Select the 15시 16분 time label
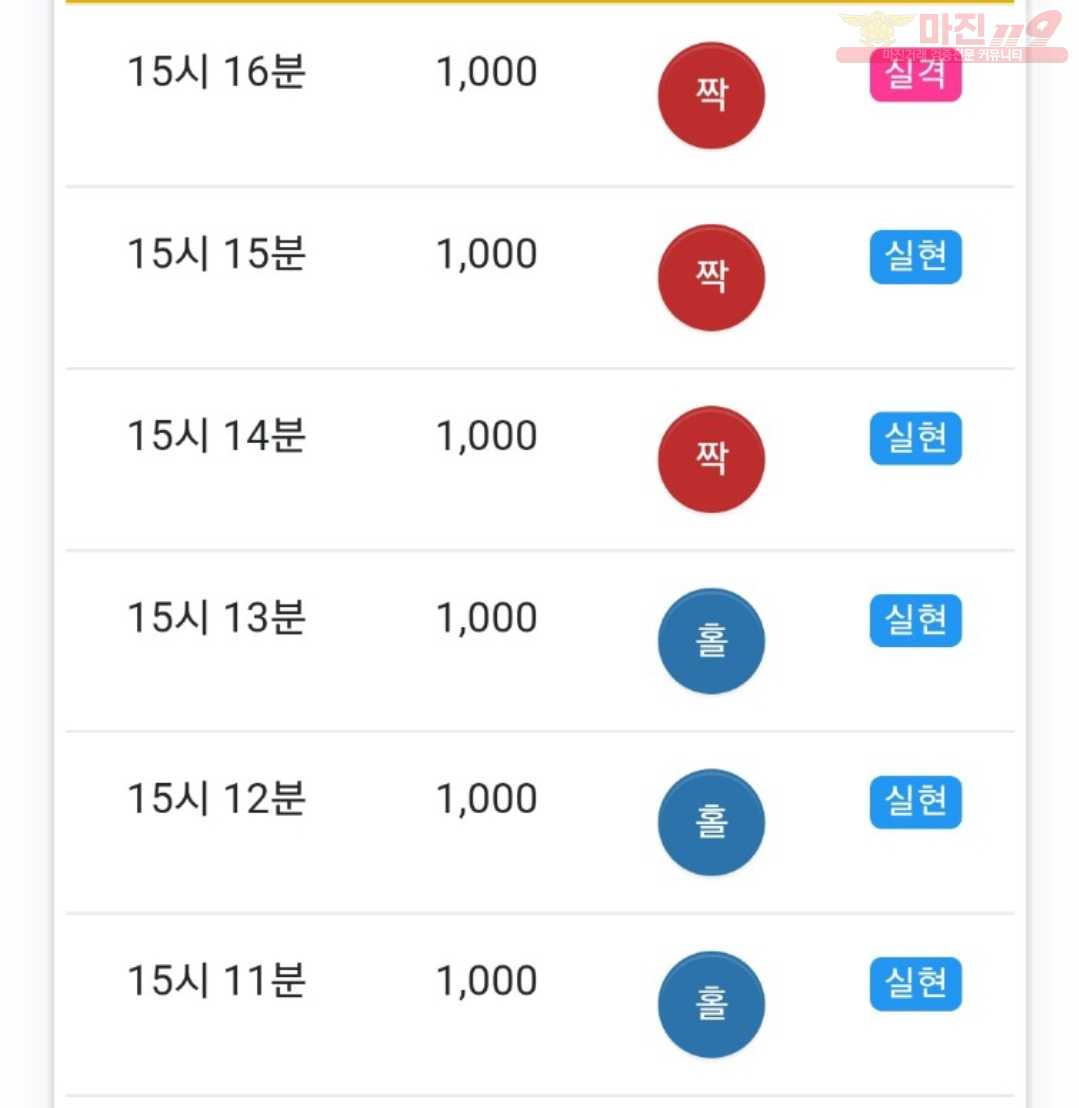The width and height of the screenshot is (1079, 1108). [216, 71]
